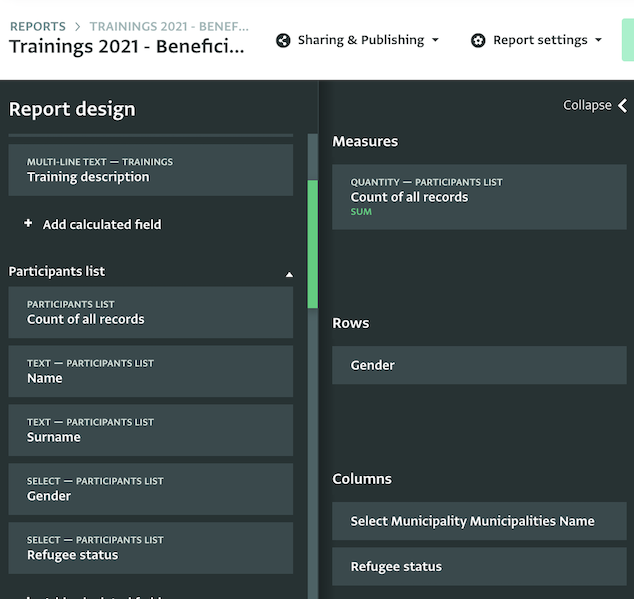Open the Sharing & Publishing dropdown arrow
The image size is (634, 599).
click(x=435, y=40)
